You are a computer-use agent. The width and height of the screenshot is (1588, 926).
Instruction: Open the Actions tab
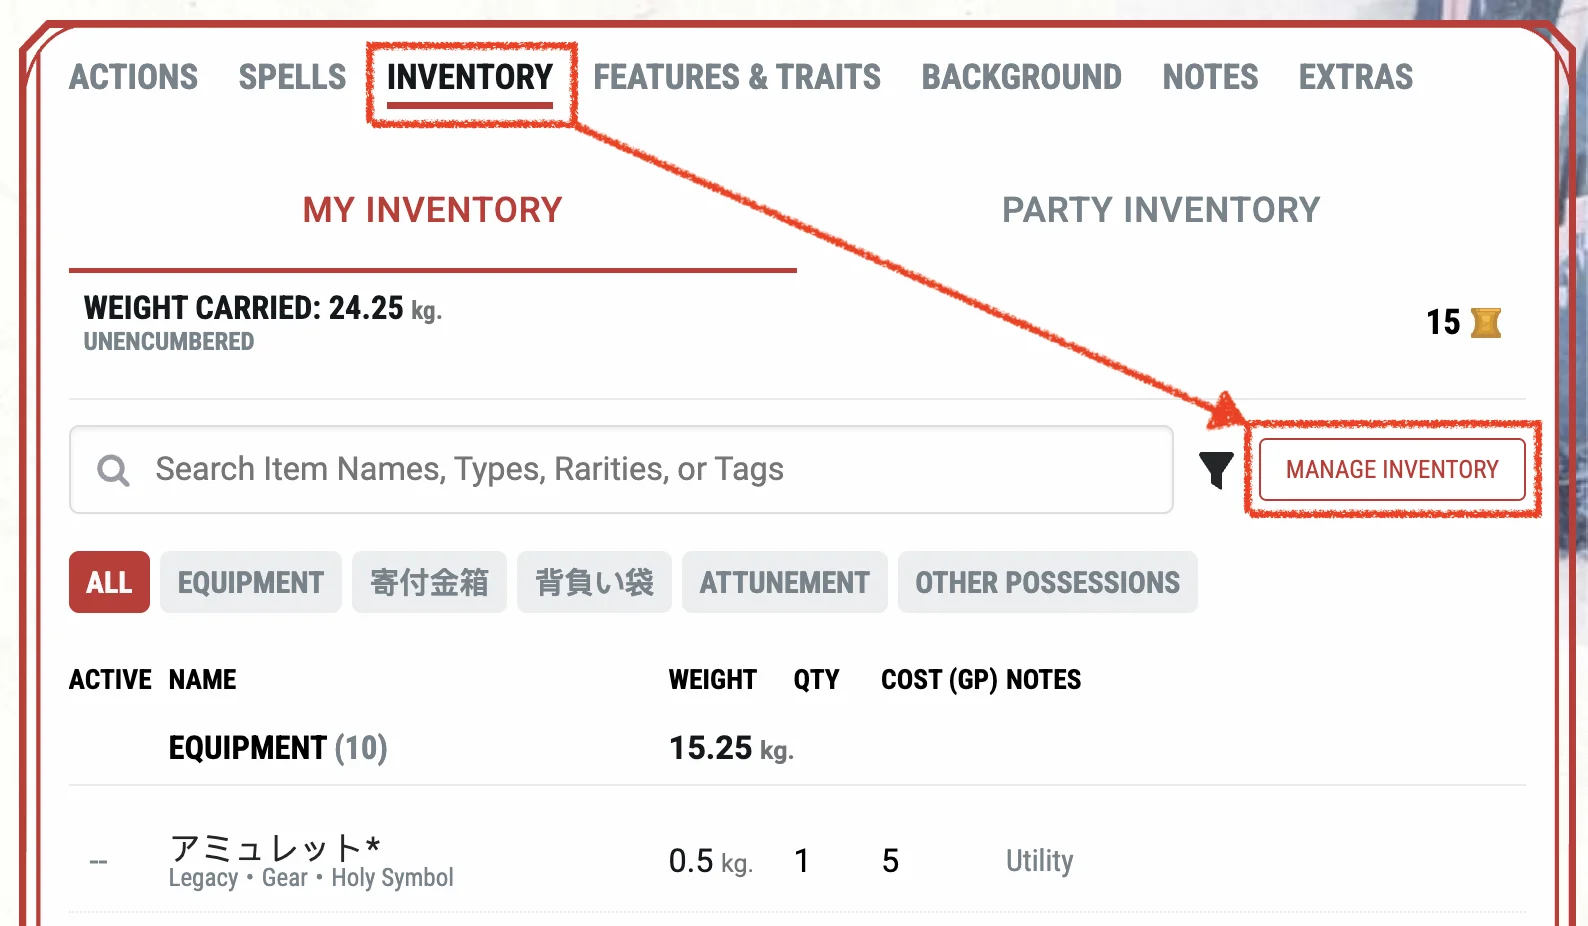(x=133, y=77)
